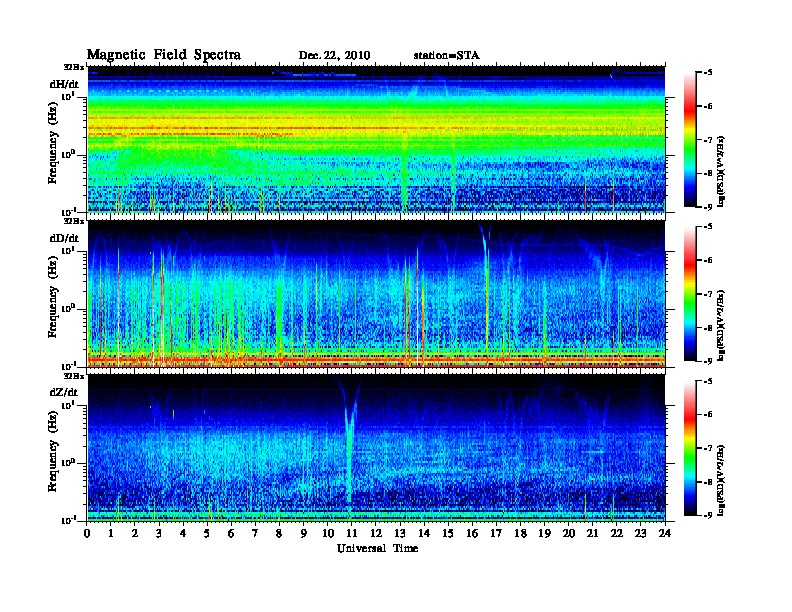792x612 pixels.
Task: Click the hour "19" tick label on the time axis
Action: (x=544, y=533)
